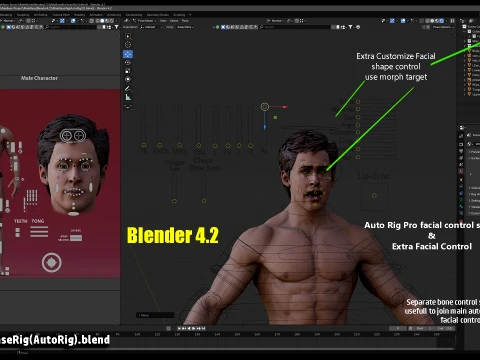Open the Pose menu in viewport header
The image size is (480, 360).
[x=185, y=21]
